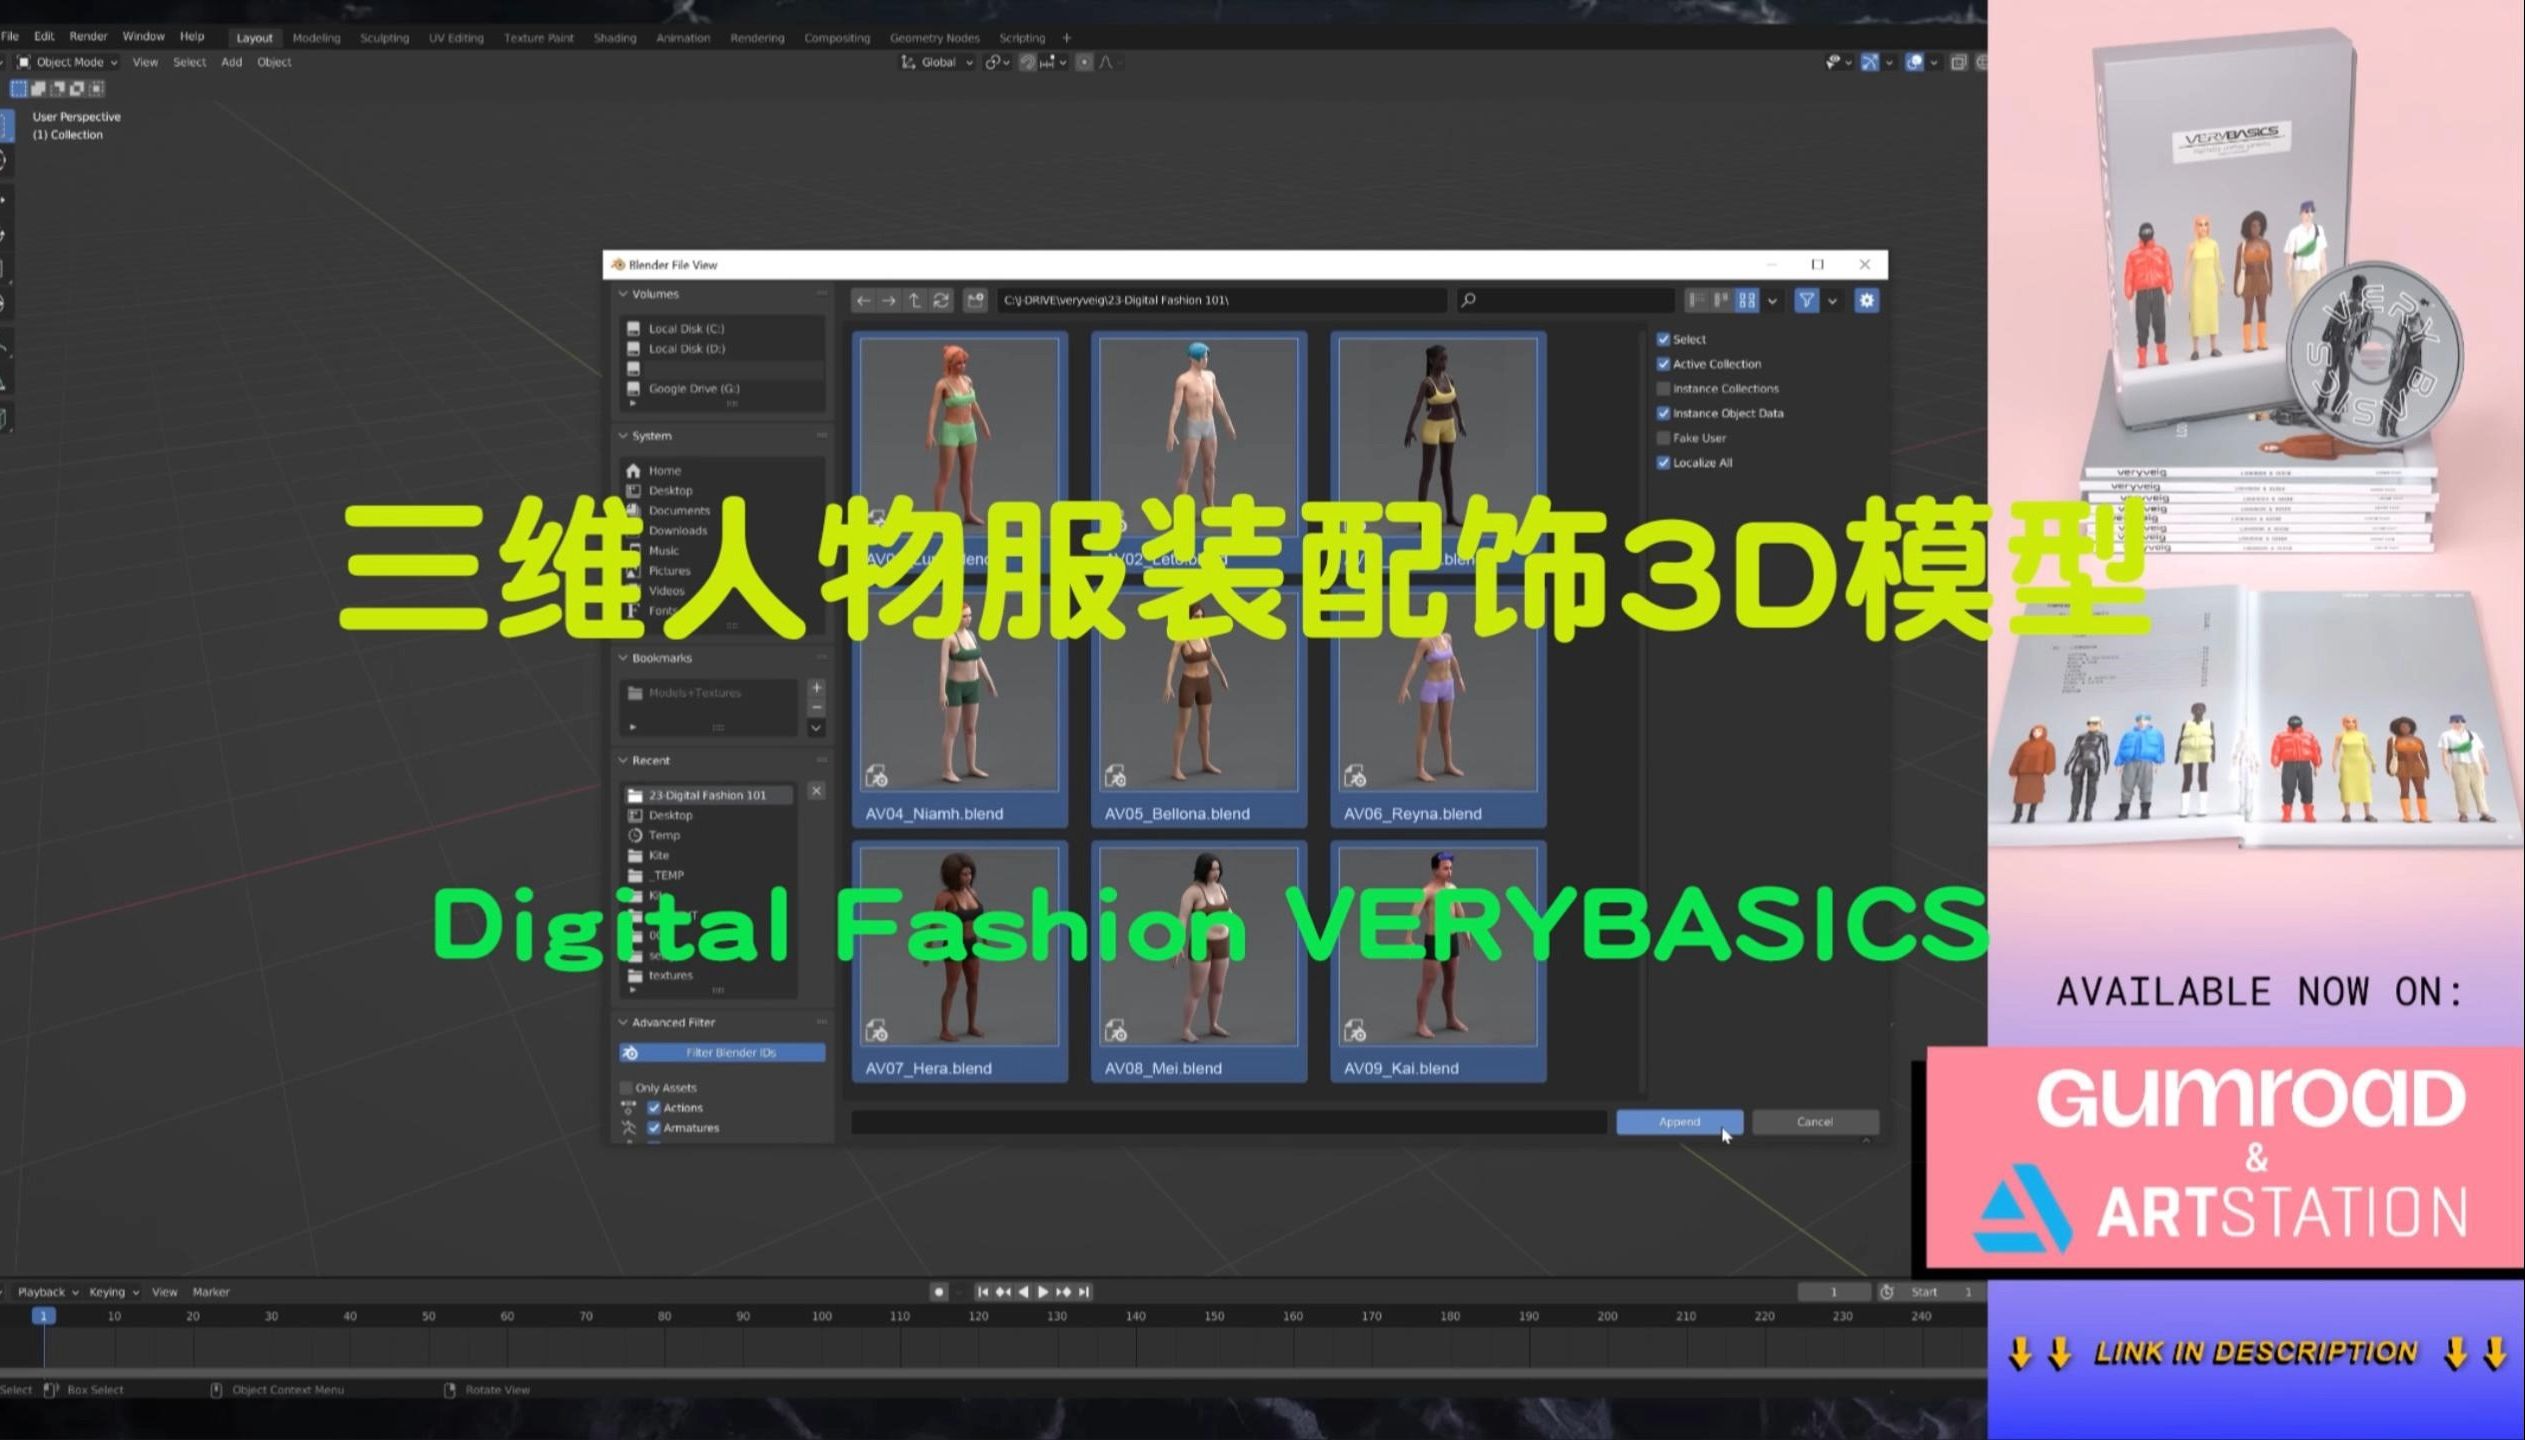
Task: Toggle auto keying record button
Action: [938, 1292]
